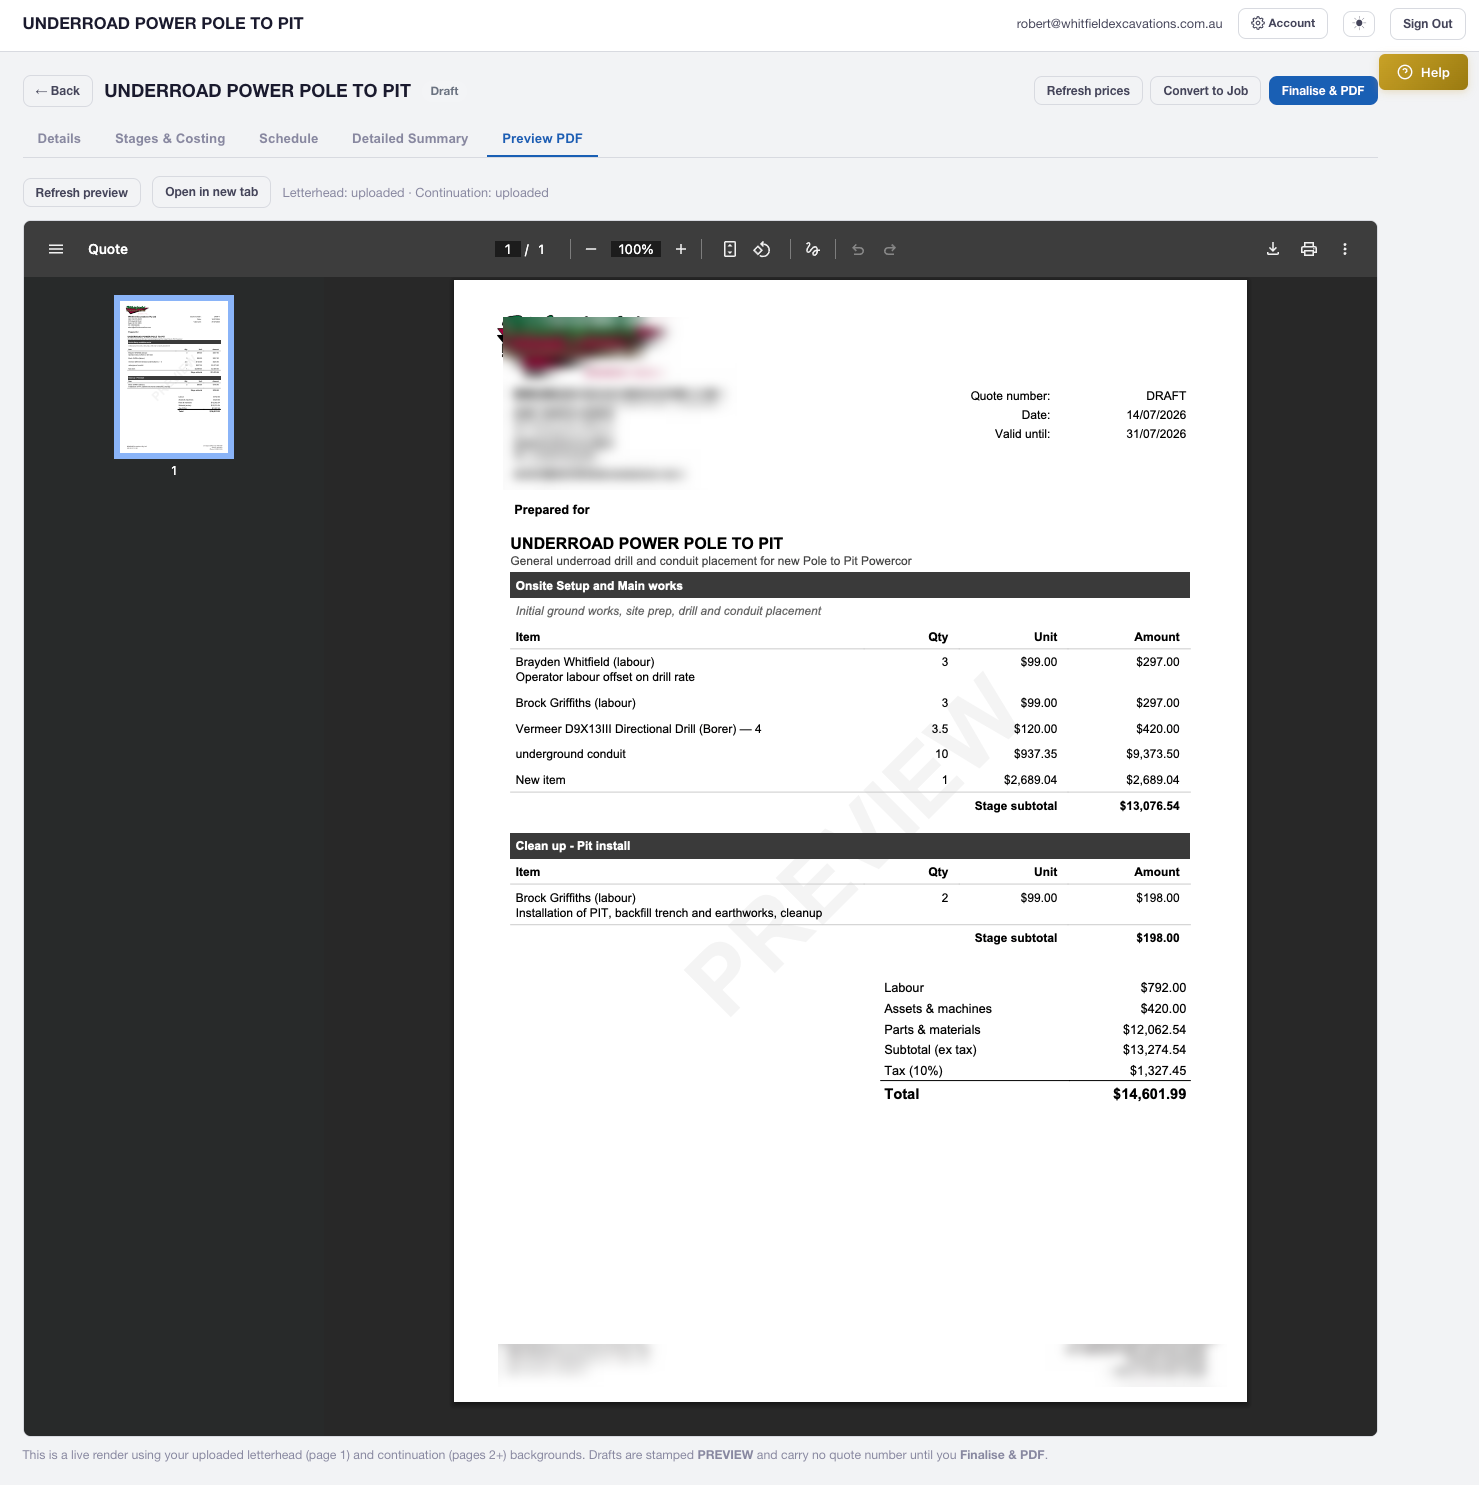Click the 'underground conduit' line item

point(571,754)
